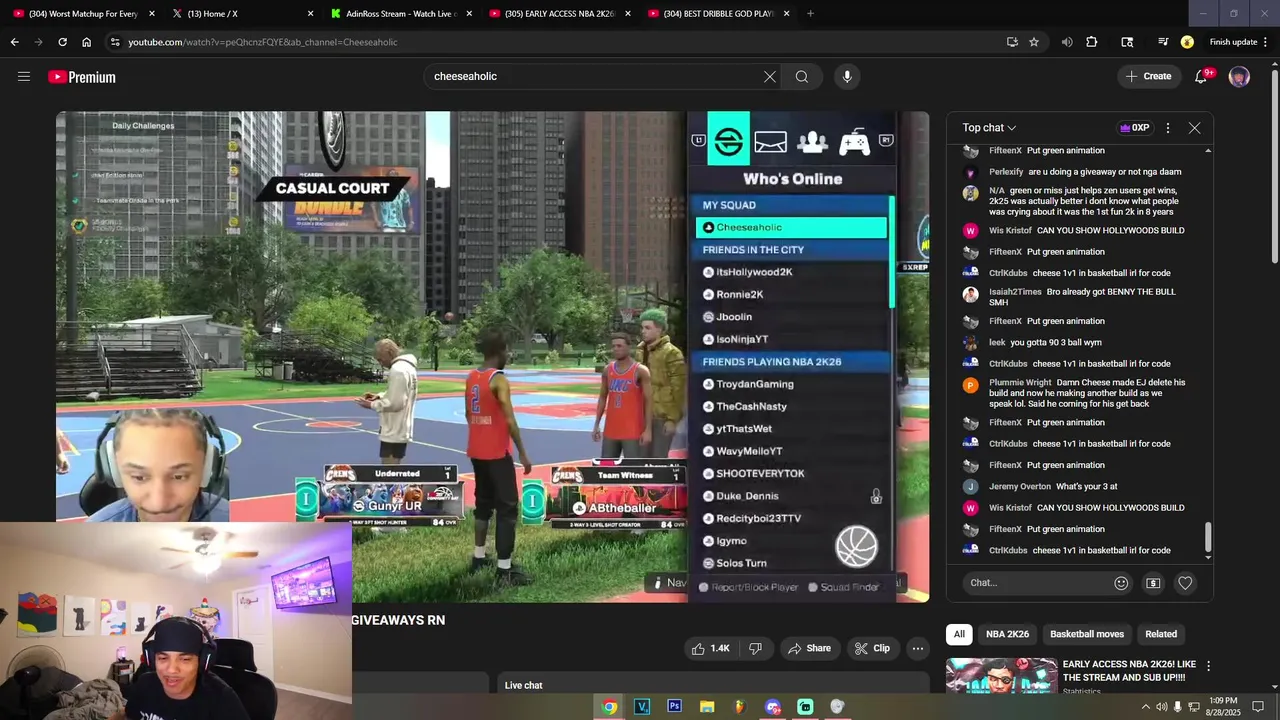Close the AdinRoss Stream tab

pos(469,14)
